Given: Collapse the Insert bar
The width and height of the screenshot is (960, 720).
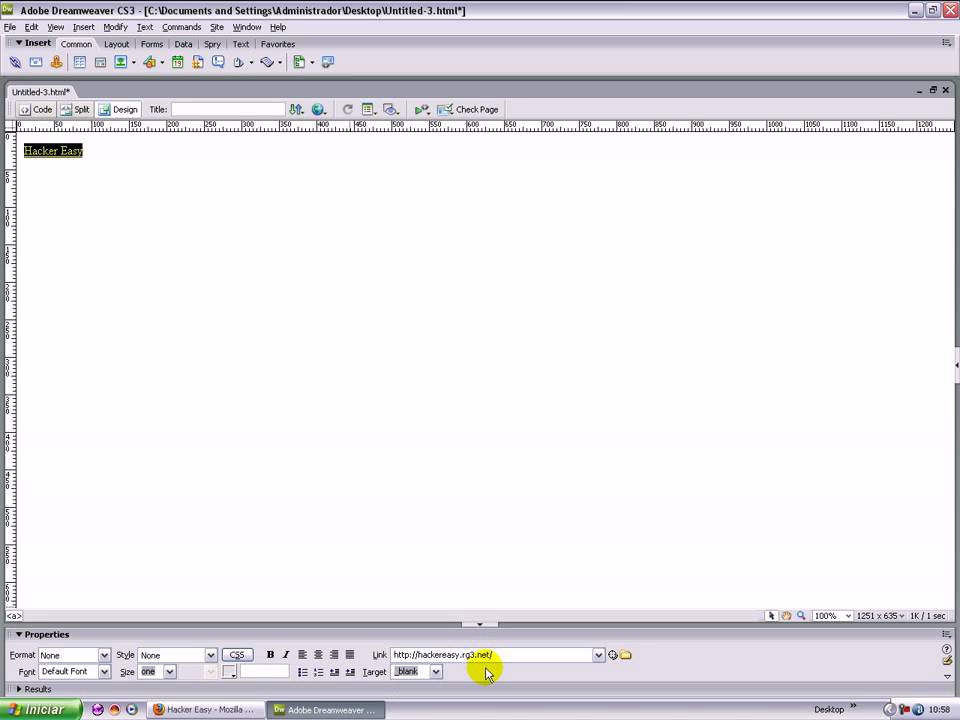Looking at the screenshot, I should (x=19, y=43).
